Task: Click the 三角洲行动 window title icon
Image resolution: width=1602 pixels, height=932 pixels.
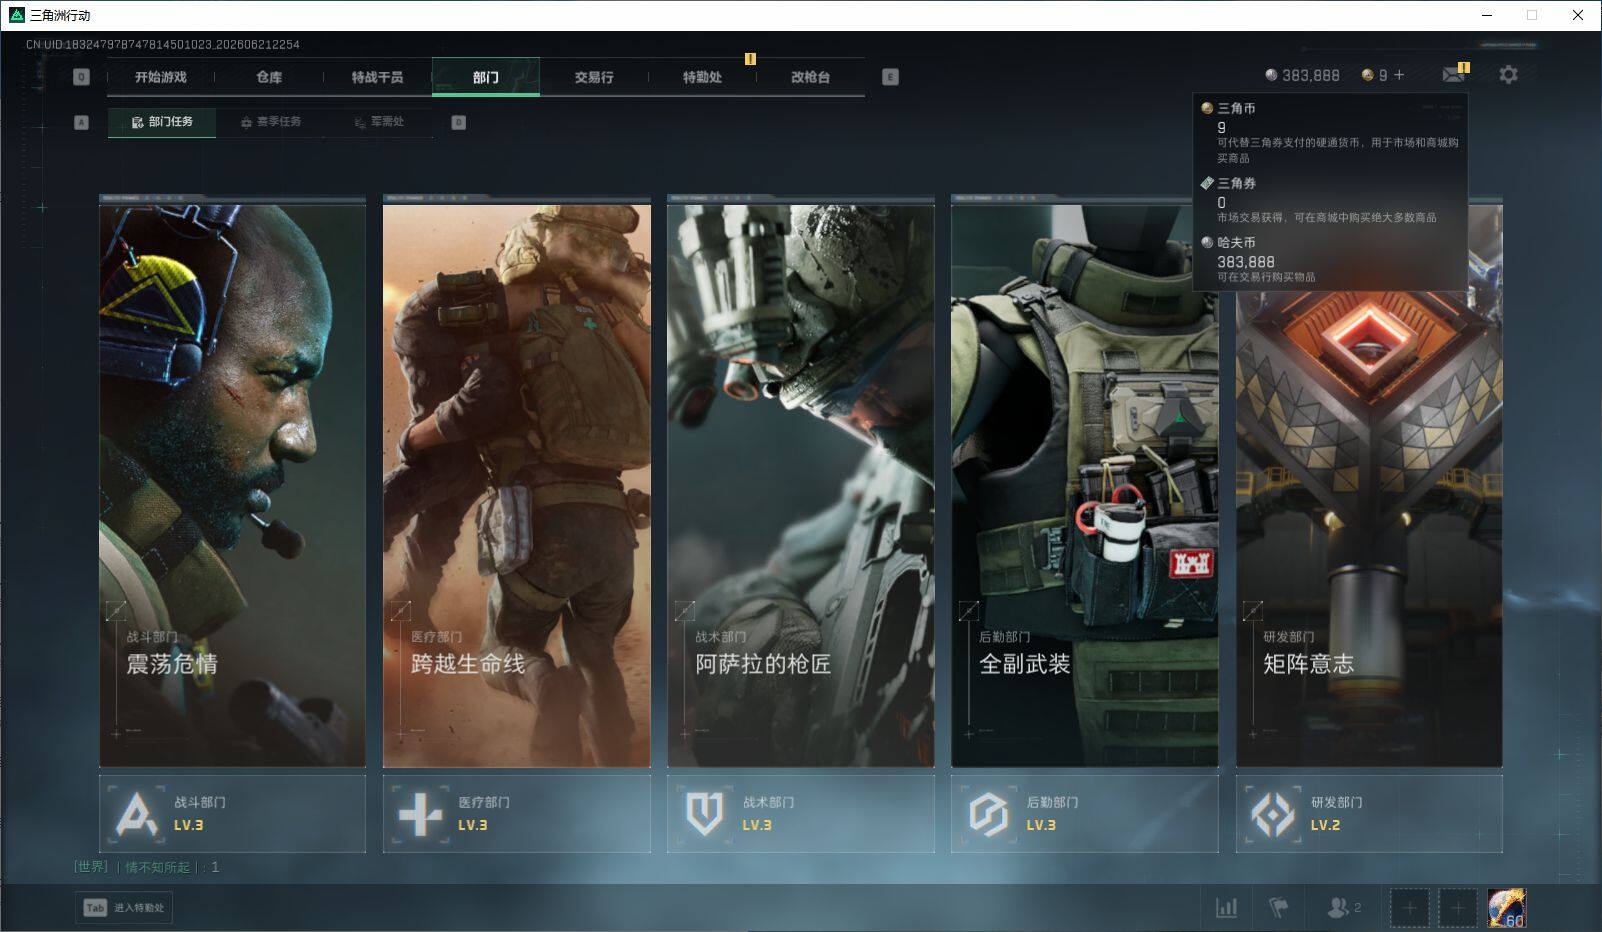Action: tap(17, 15)
